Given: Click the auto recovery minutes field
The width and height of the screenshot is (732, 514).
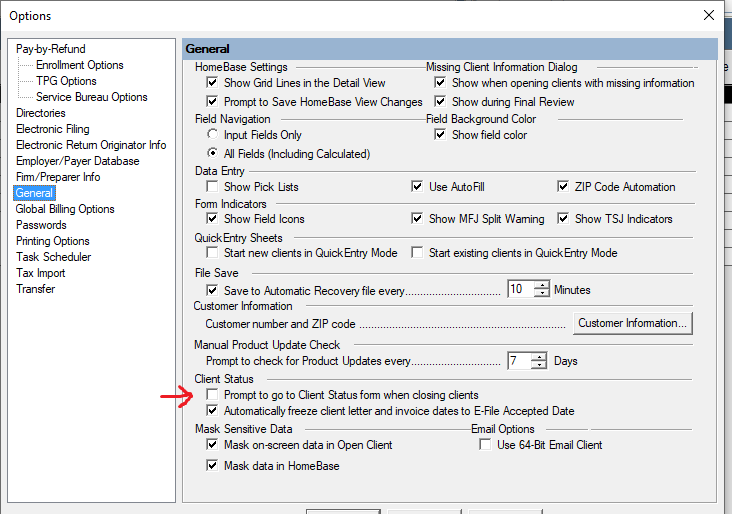Looking at the screenshot, I should coord(519,290).
